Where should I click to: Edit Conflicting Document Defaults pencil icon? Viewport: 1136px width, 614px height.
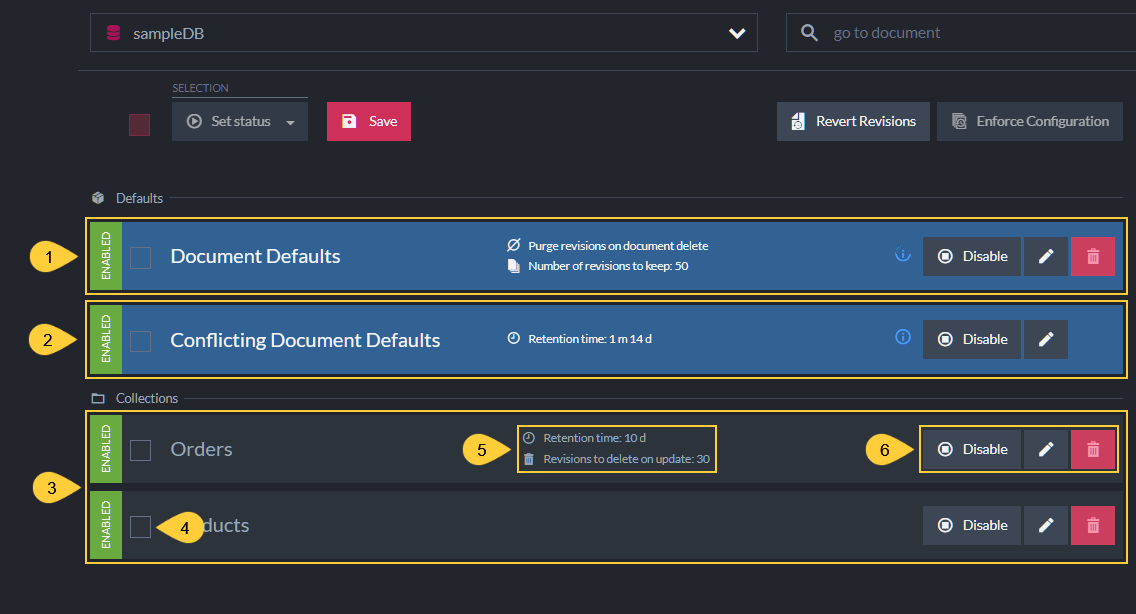(x=1045, y=339)
